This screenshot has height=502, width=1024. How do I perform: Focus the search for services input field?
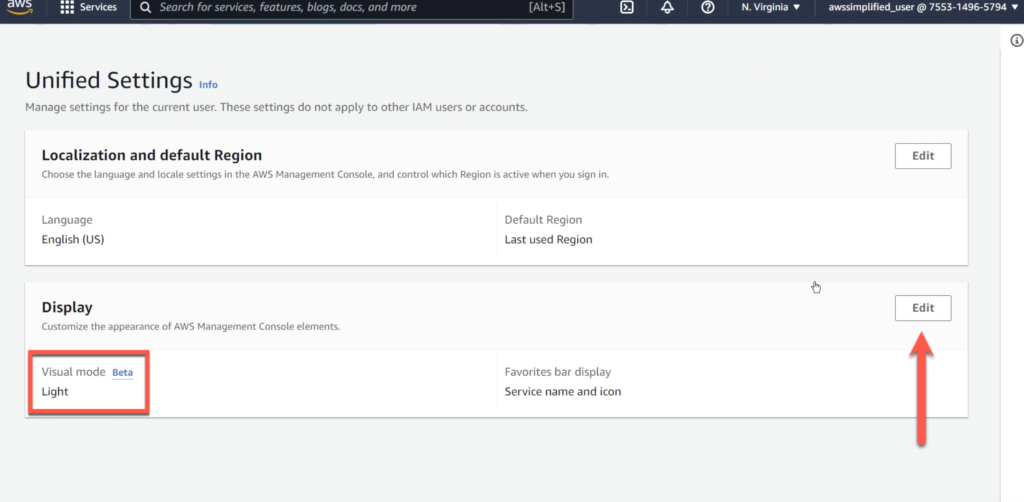point(340,7)
